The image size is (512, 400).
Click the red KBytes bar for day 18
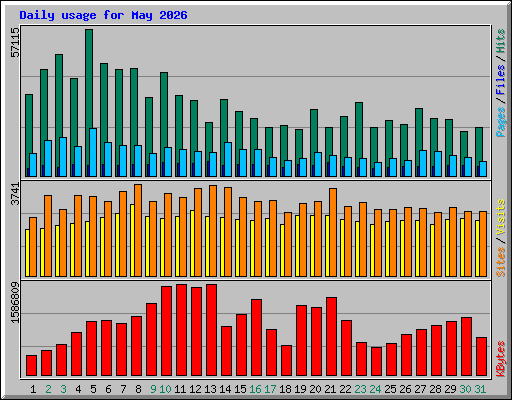tap(286, 361)
